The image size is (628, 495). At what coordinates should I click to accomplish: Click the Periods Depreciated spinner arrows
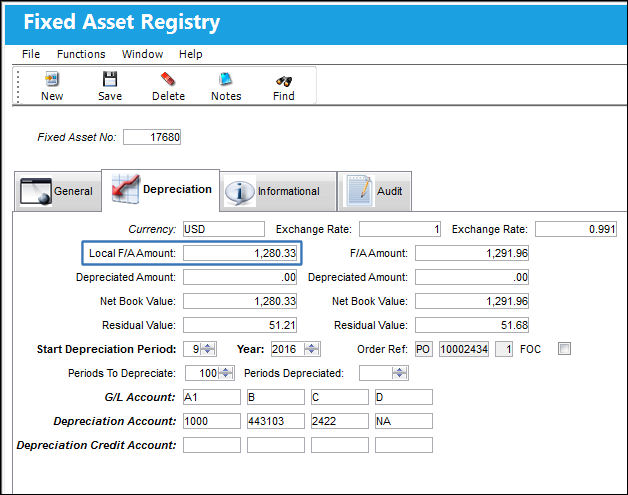pyautogui.click(x=399, y=373)
